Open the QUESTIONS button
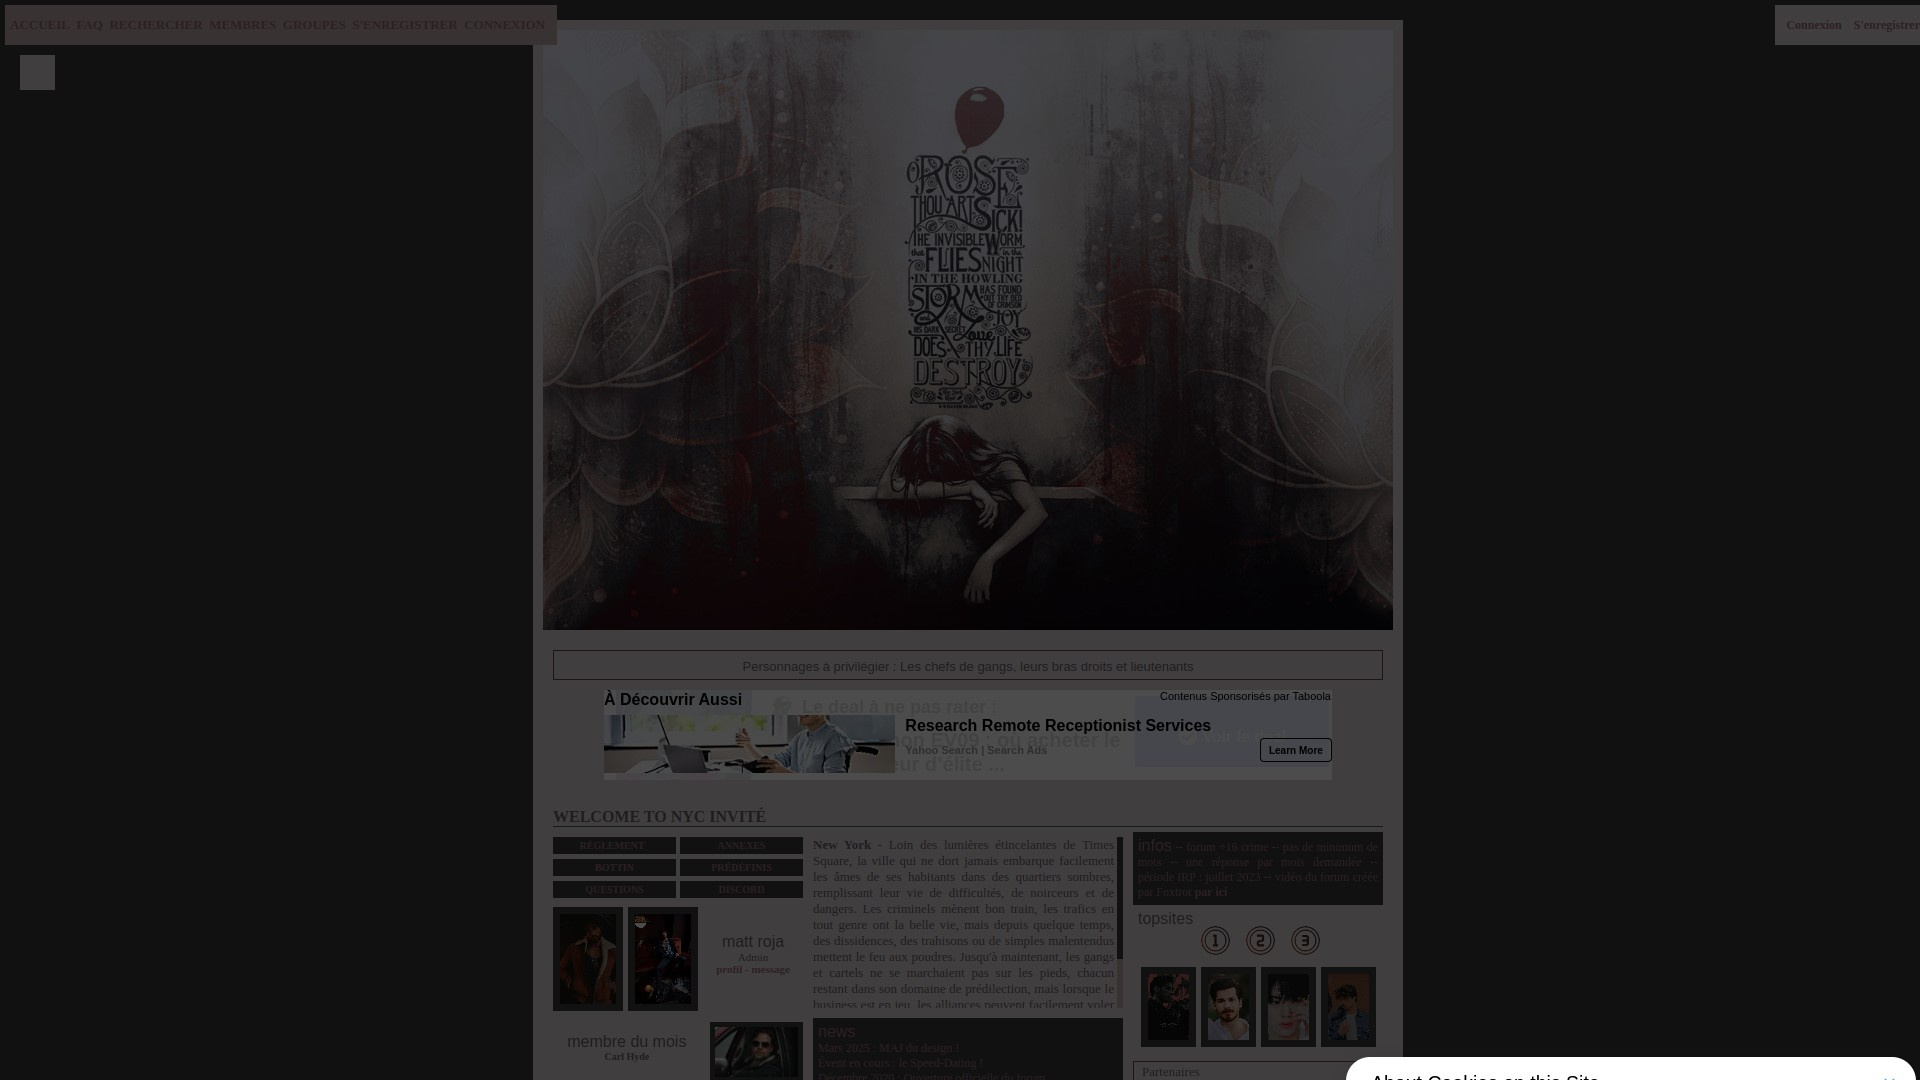Screen dimensions: 1920x1080 coord(614,890)
